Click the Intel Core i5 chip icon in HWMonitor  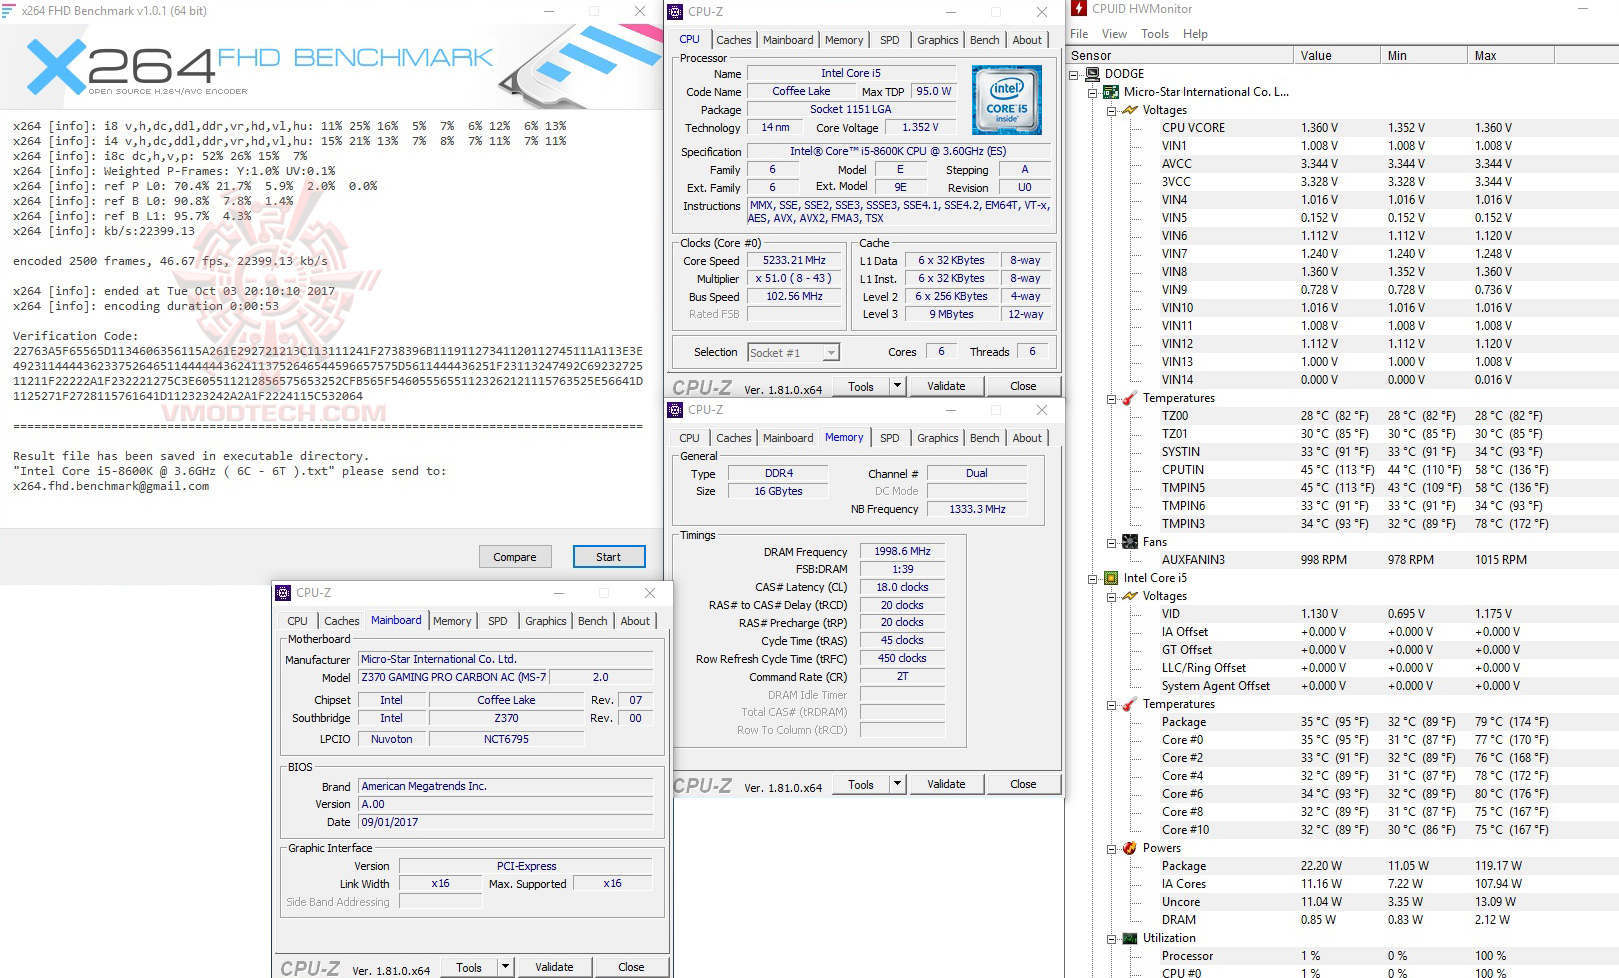pyautogui.click(x=1111, y=578)
